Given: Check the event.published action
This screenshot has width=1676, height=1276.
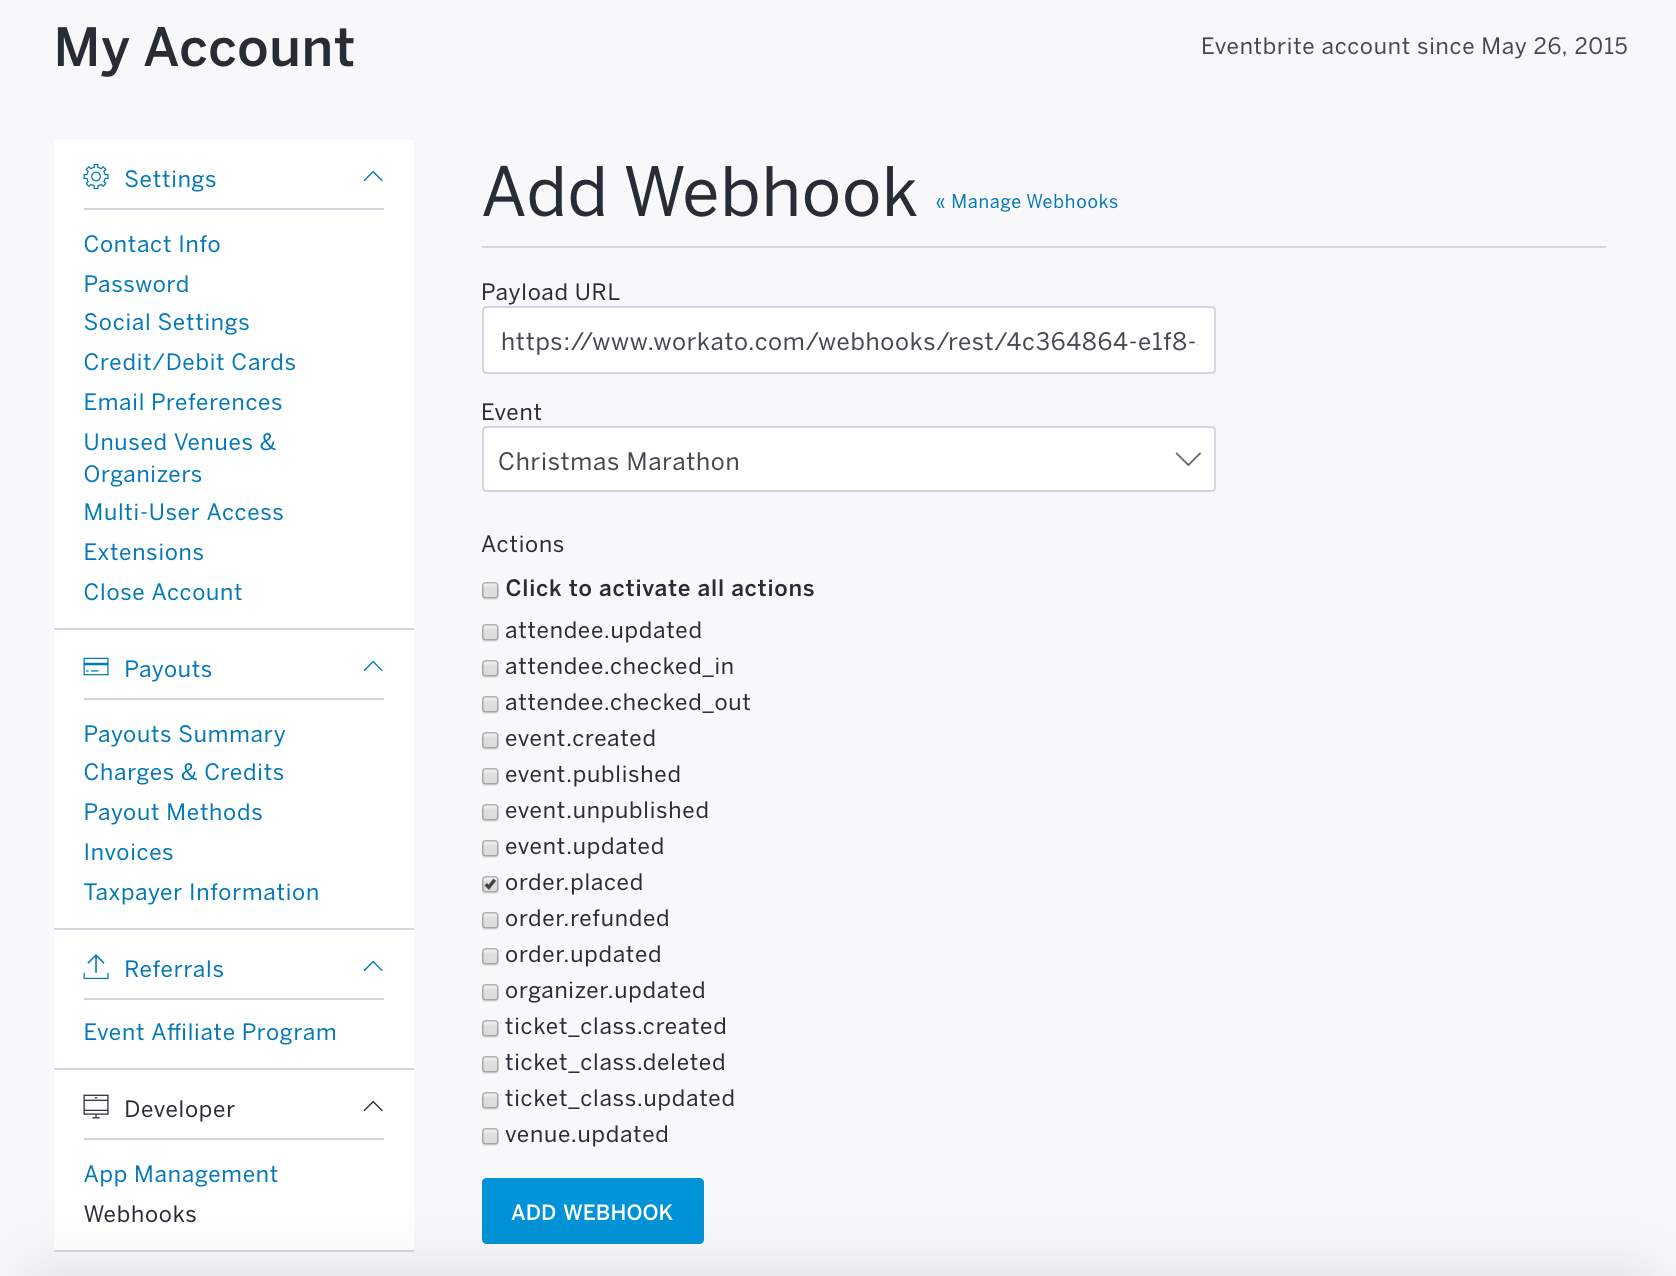Looking at the screenshot, I should coord(490,776).
